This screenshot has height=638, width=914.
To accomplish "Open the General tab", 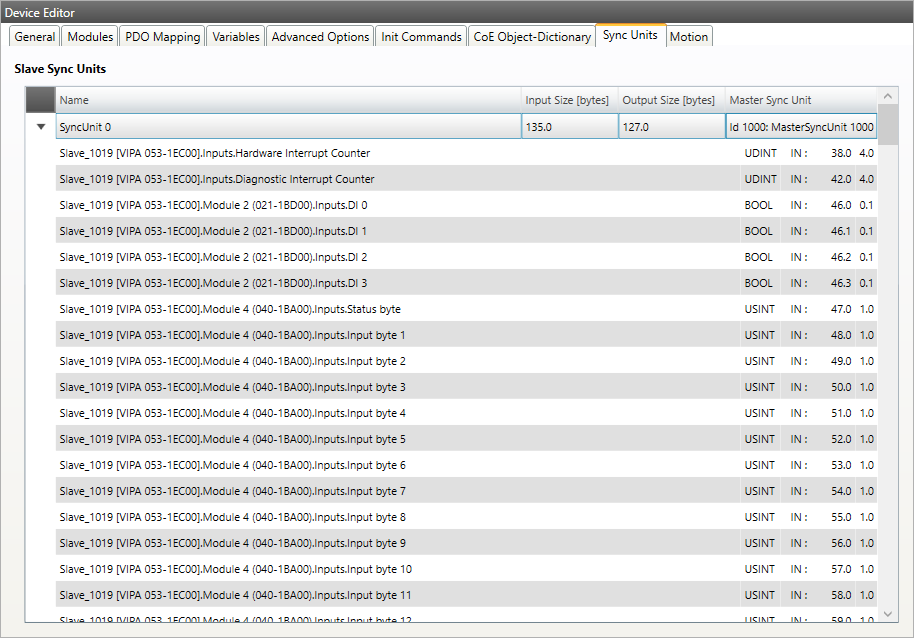I will point(35,37).
